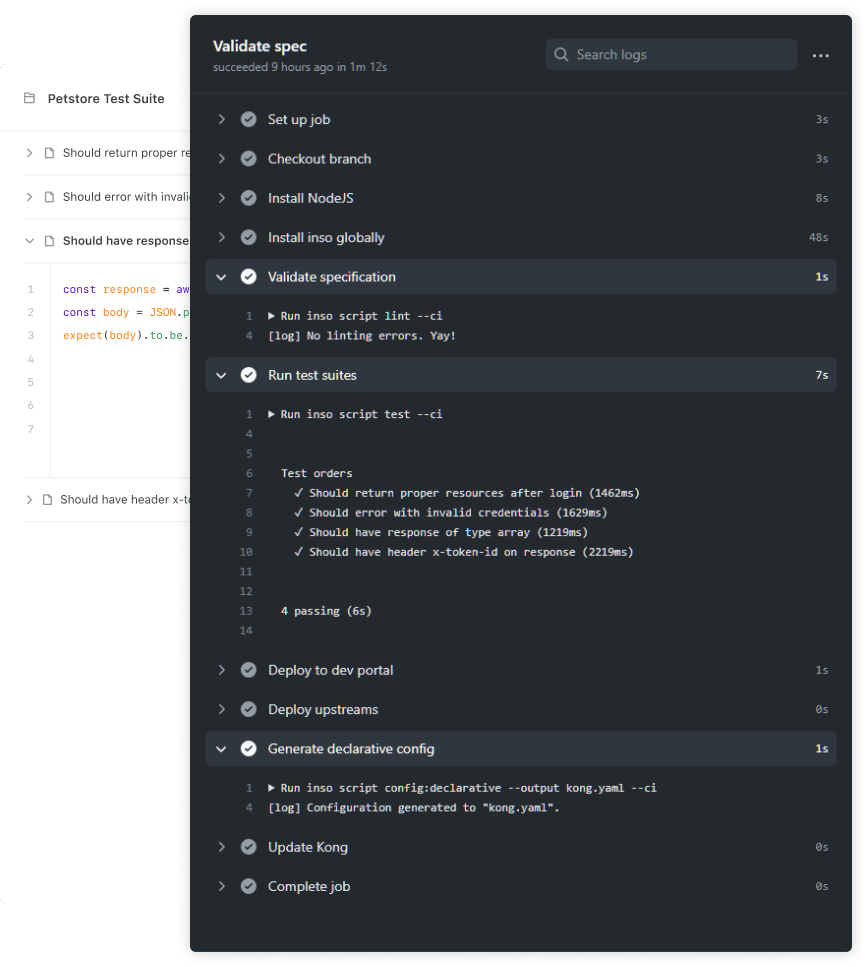Click the success checkmark on Set up job
Viewport: 867px width, 967px height.
[x=248, y=119]
